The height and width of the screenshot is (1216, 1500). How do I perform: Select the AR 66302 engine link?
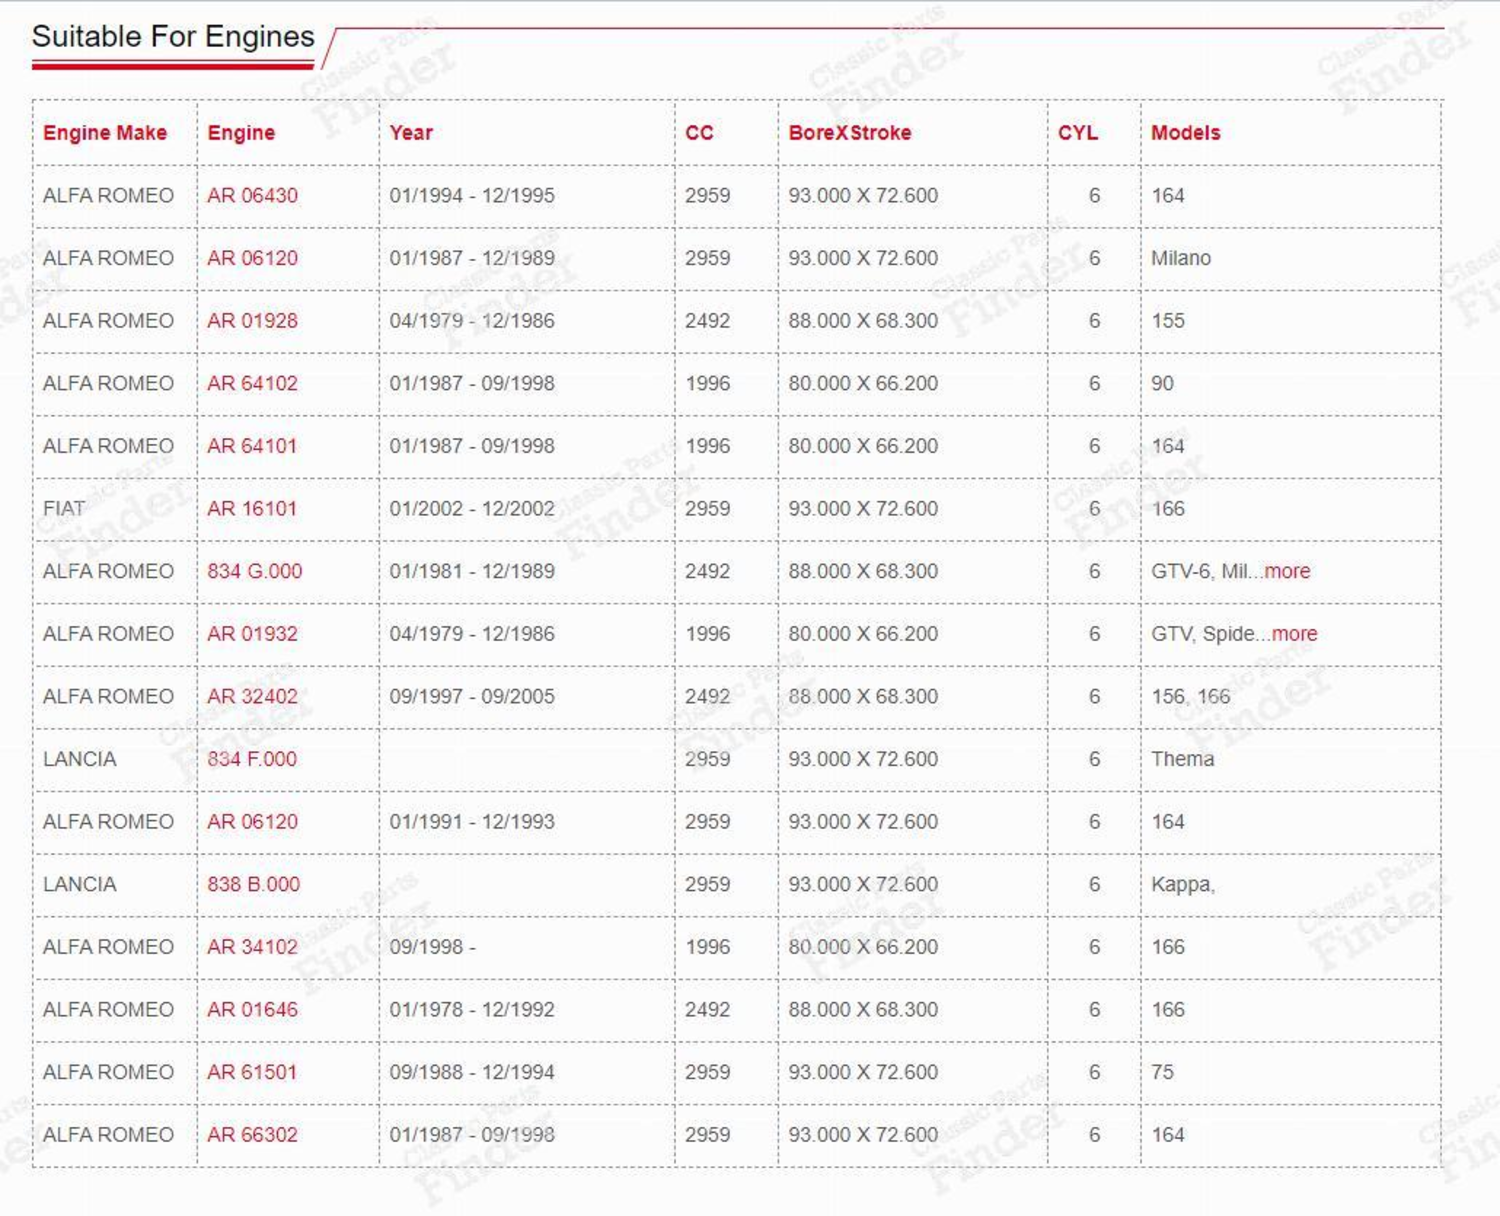click(x=252, y=1135)
